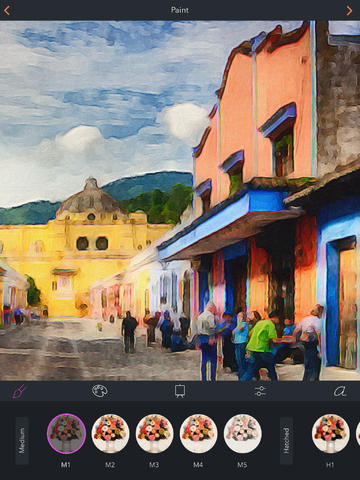The width and height of the screenshot is (360, 480).
Task: Select the M1 paint style thumbnail
Action: coord(66,433)
